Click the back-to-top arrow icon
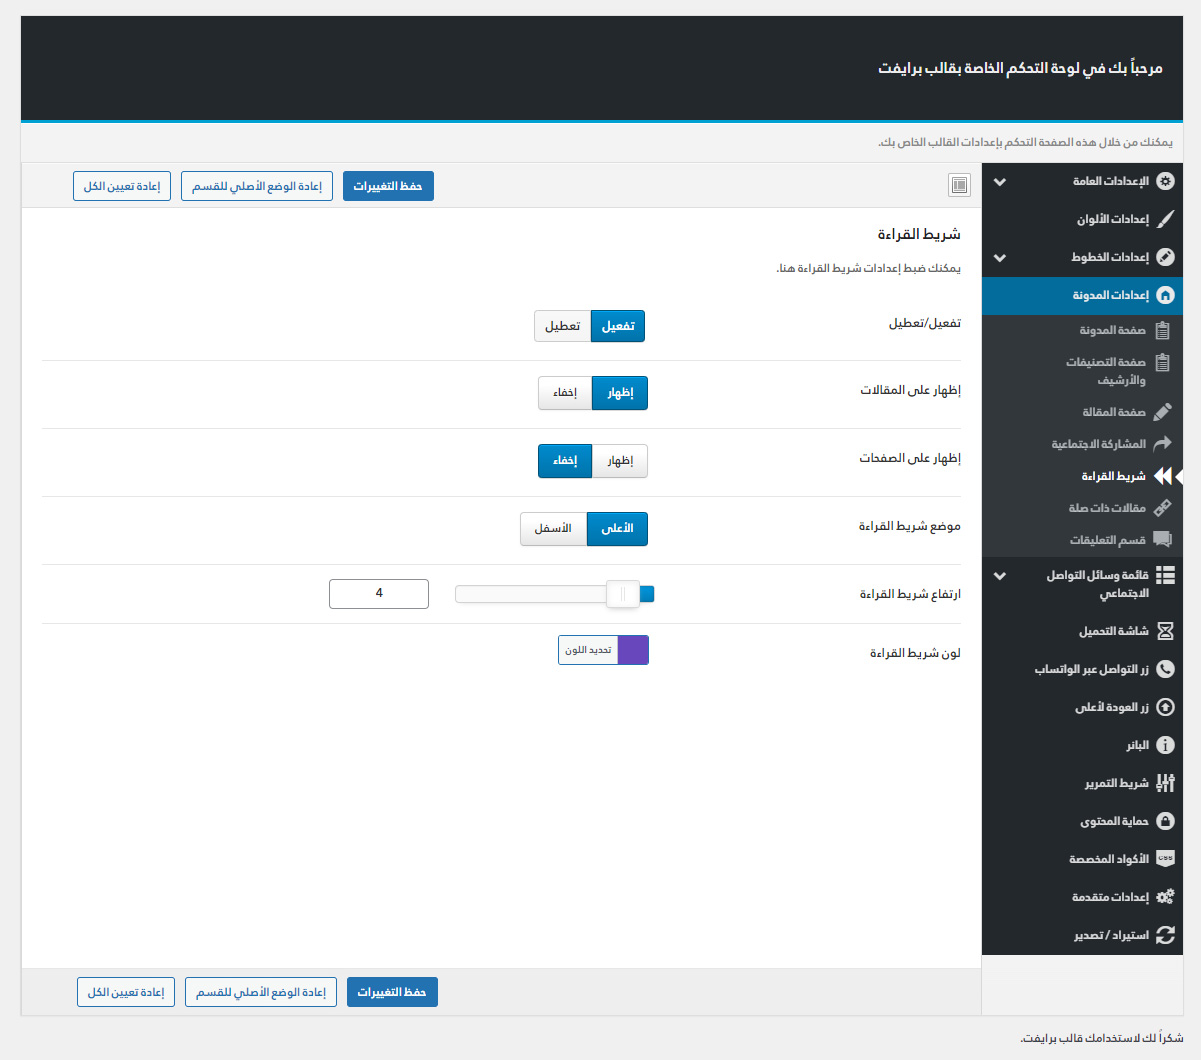The image size is (1201, 1060). click(1165, 707)
